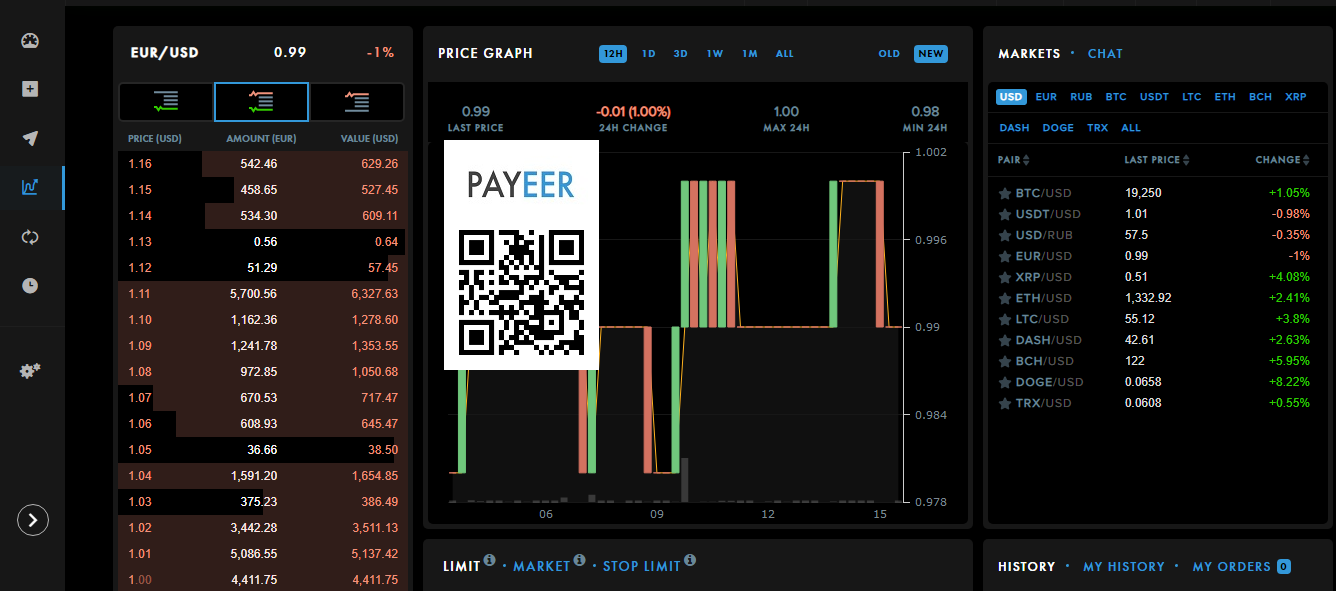Favorite the LTC/USD pair star
This screenshot has width=1336, height=591.
tap(1005, 319)
